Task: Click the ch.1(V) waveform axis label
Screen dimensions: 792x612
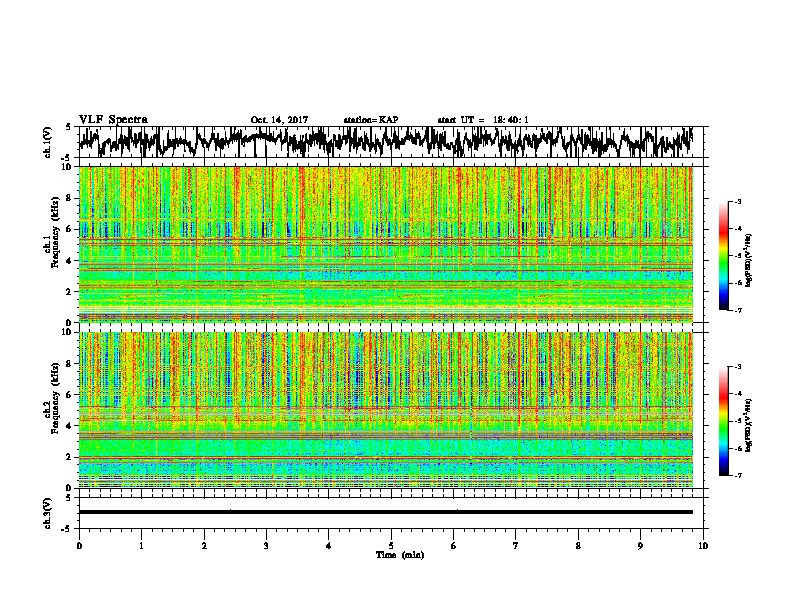Action: click(x=47, y=142)
